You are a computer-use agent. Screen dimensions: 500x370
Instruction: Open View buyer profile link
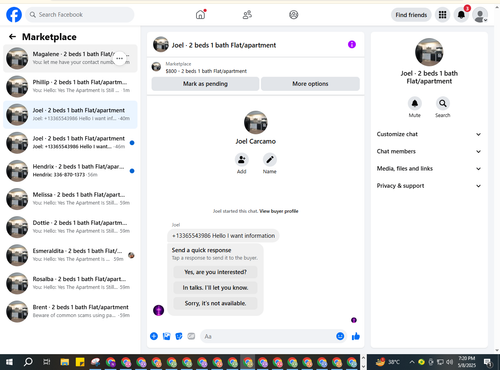pyautogui.click(x=279, y=211)
